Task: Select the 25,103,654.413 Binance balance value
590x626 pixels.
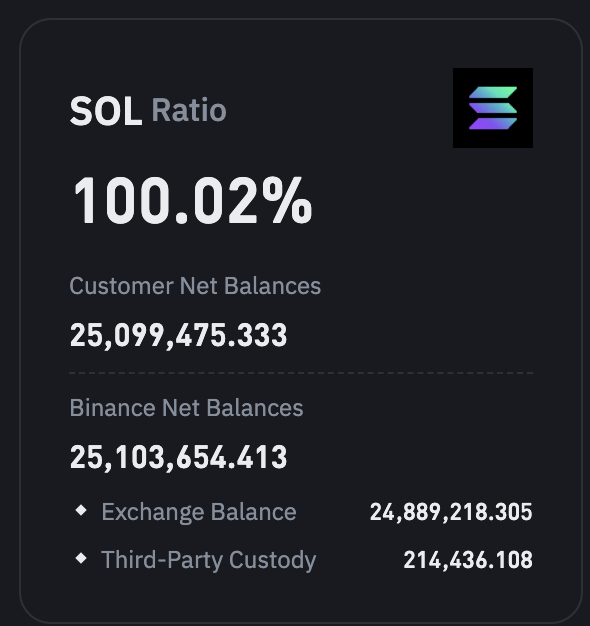Action: 178,457
